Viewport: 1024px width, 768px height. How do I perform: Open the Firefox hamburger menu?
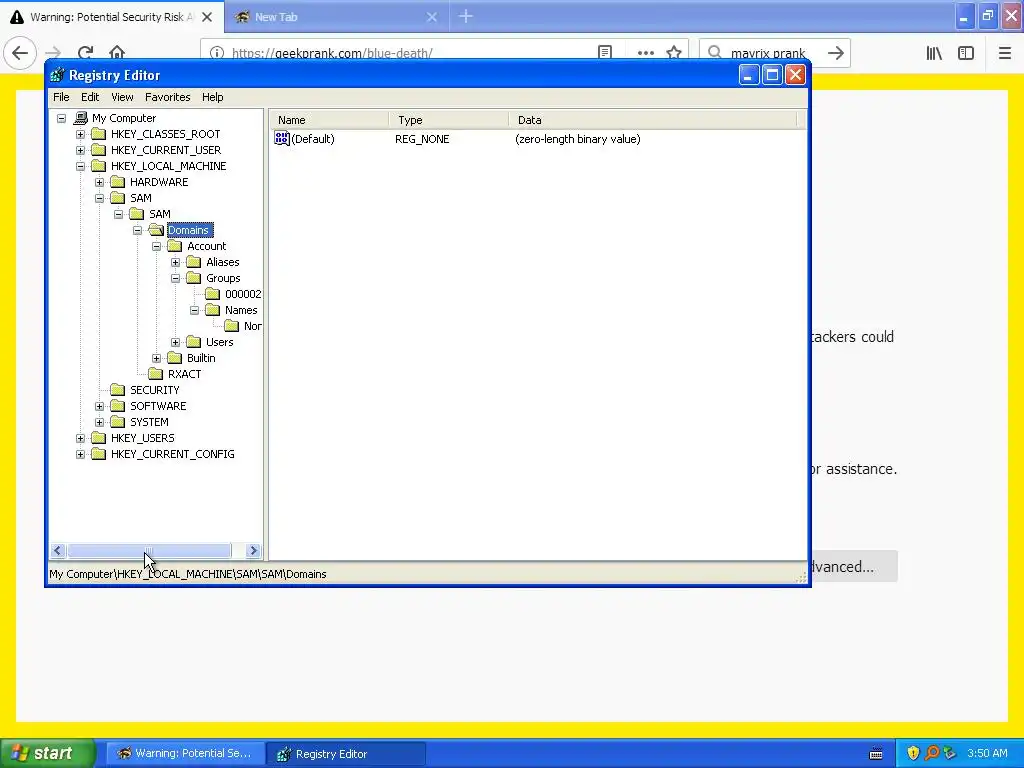point(1004,53)
